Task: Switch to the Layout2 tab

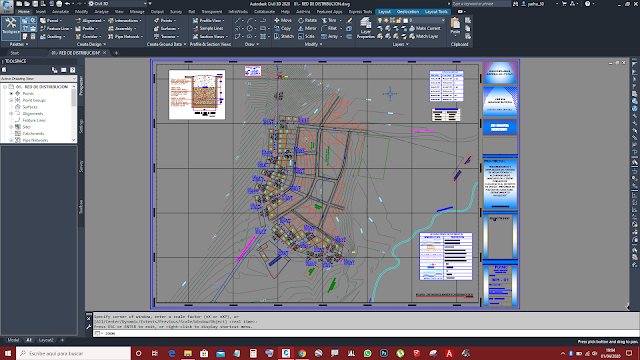Action: pyautogui.click(x=46, y=340)
